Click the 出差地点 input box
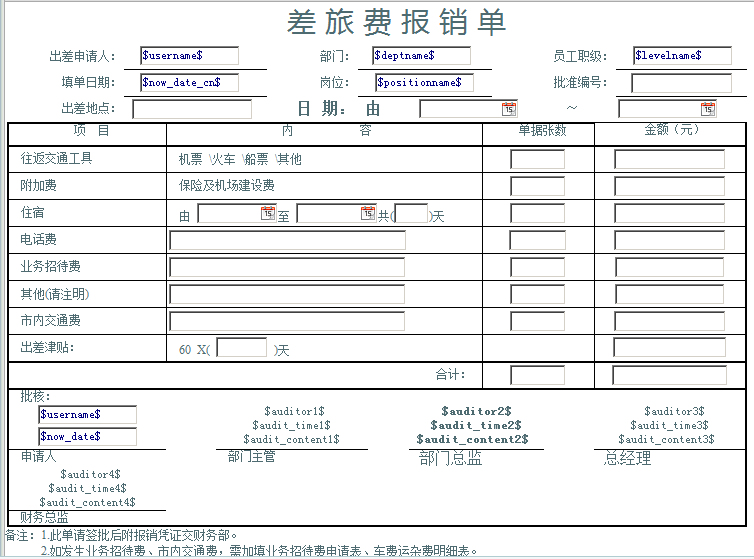 [x=192, y=109]
